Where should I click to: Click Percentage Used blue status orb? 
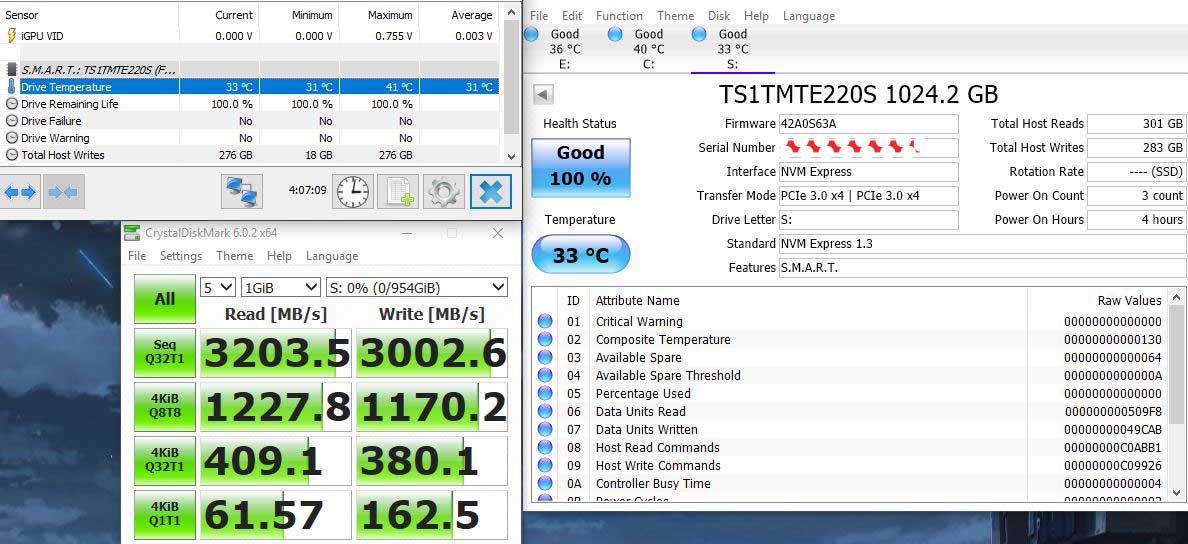click(x=545, y=393)
